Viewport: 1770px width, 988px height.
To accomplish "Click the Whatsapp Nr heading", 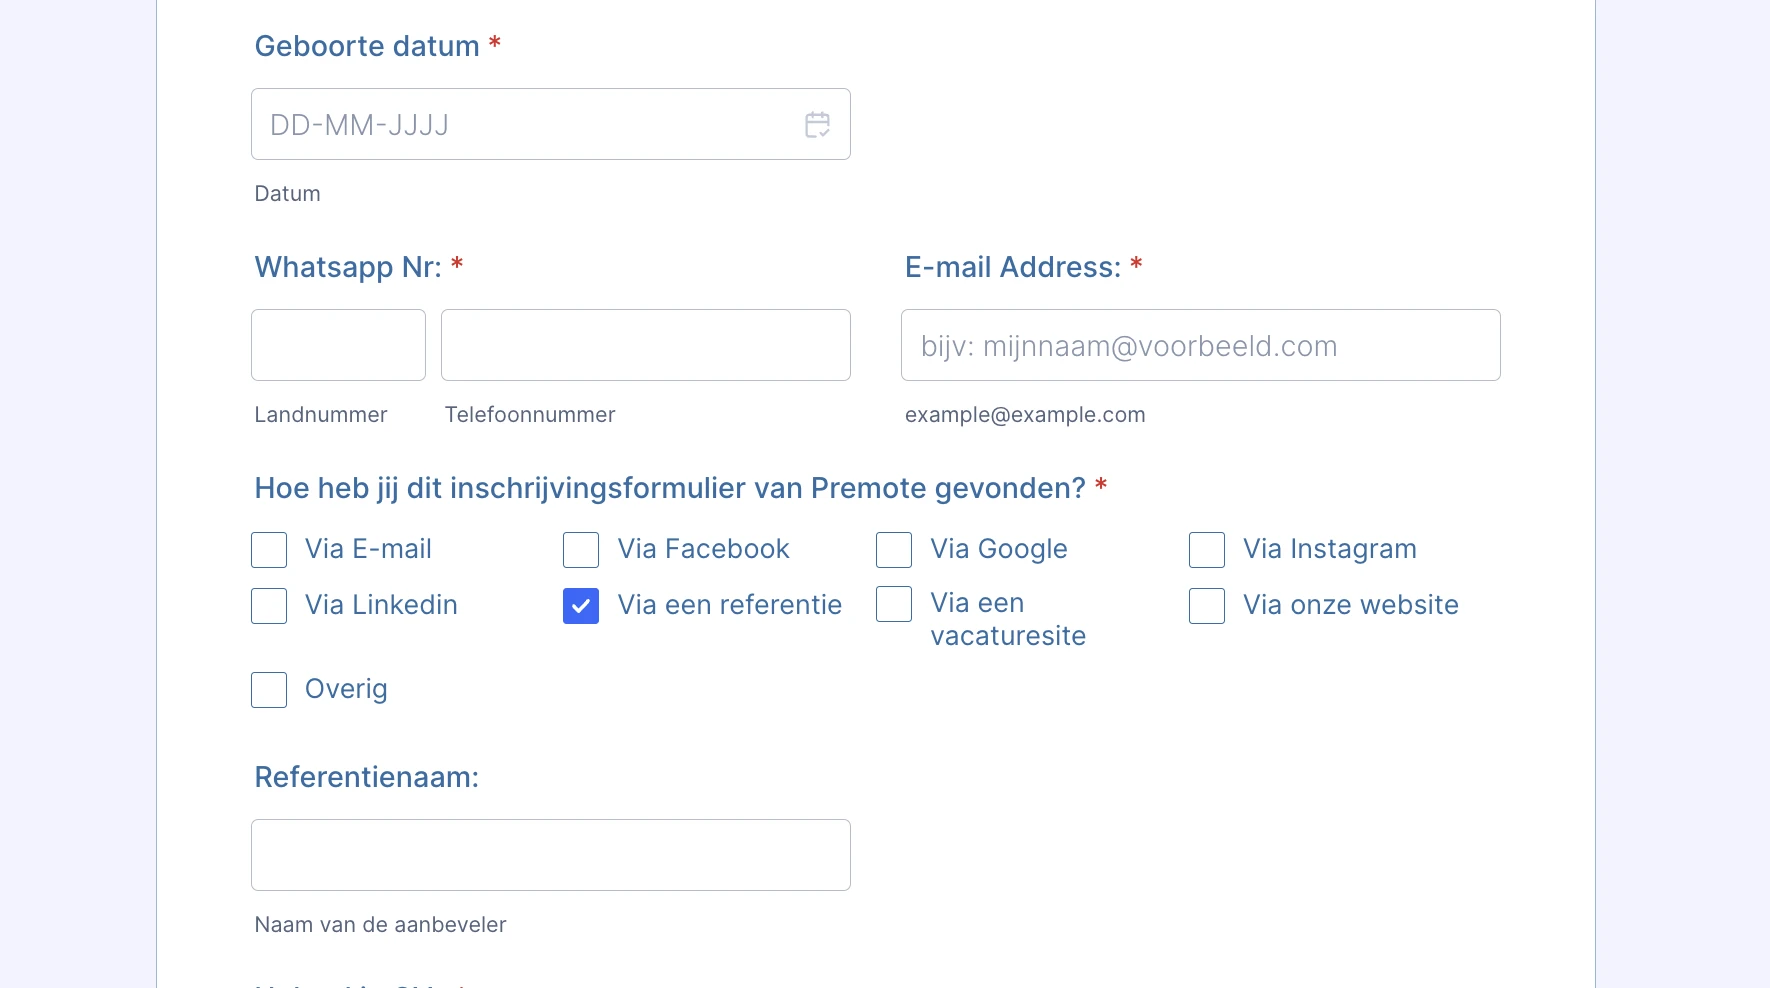I will [x=347, y=267].
